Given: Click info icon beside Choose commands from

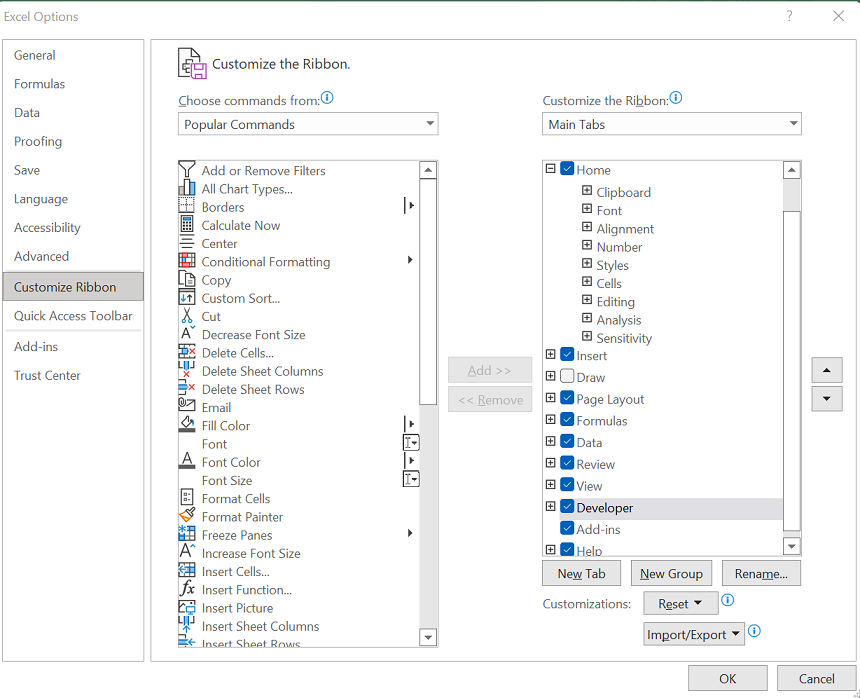Looking at the screenshot, I should click(327, 98).
